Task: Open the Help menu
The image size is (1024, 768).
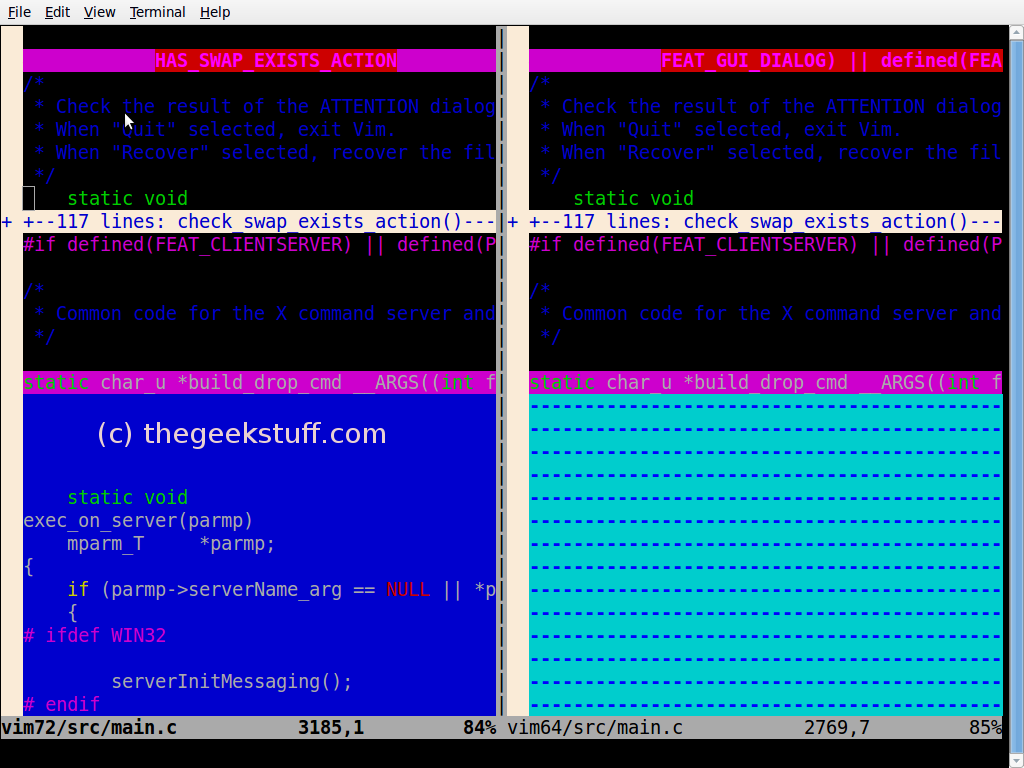Action: (x=215, y=12)
